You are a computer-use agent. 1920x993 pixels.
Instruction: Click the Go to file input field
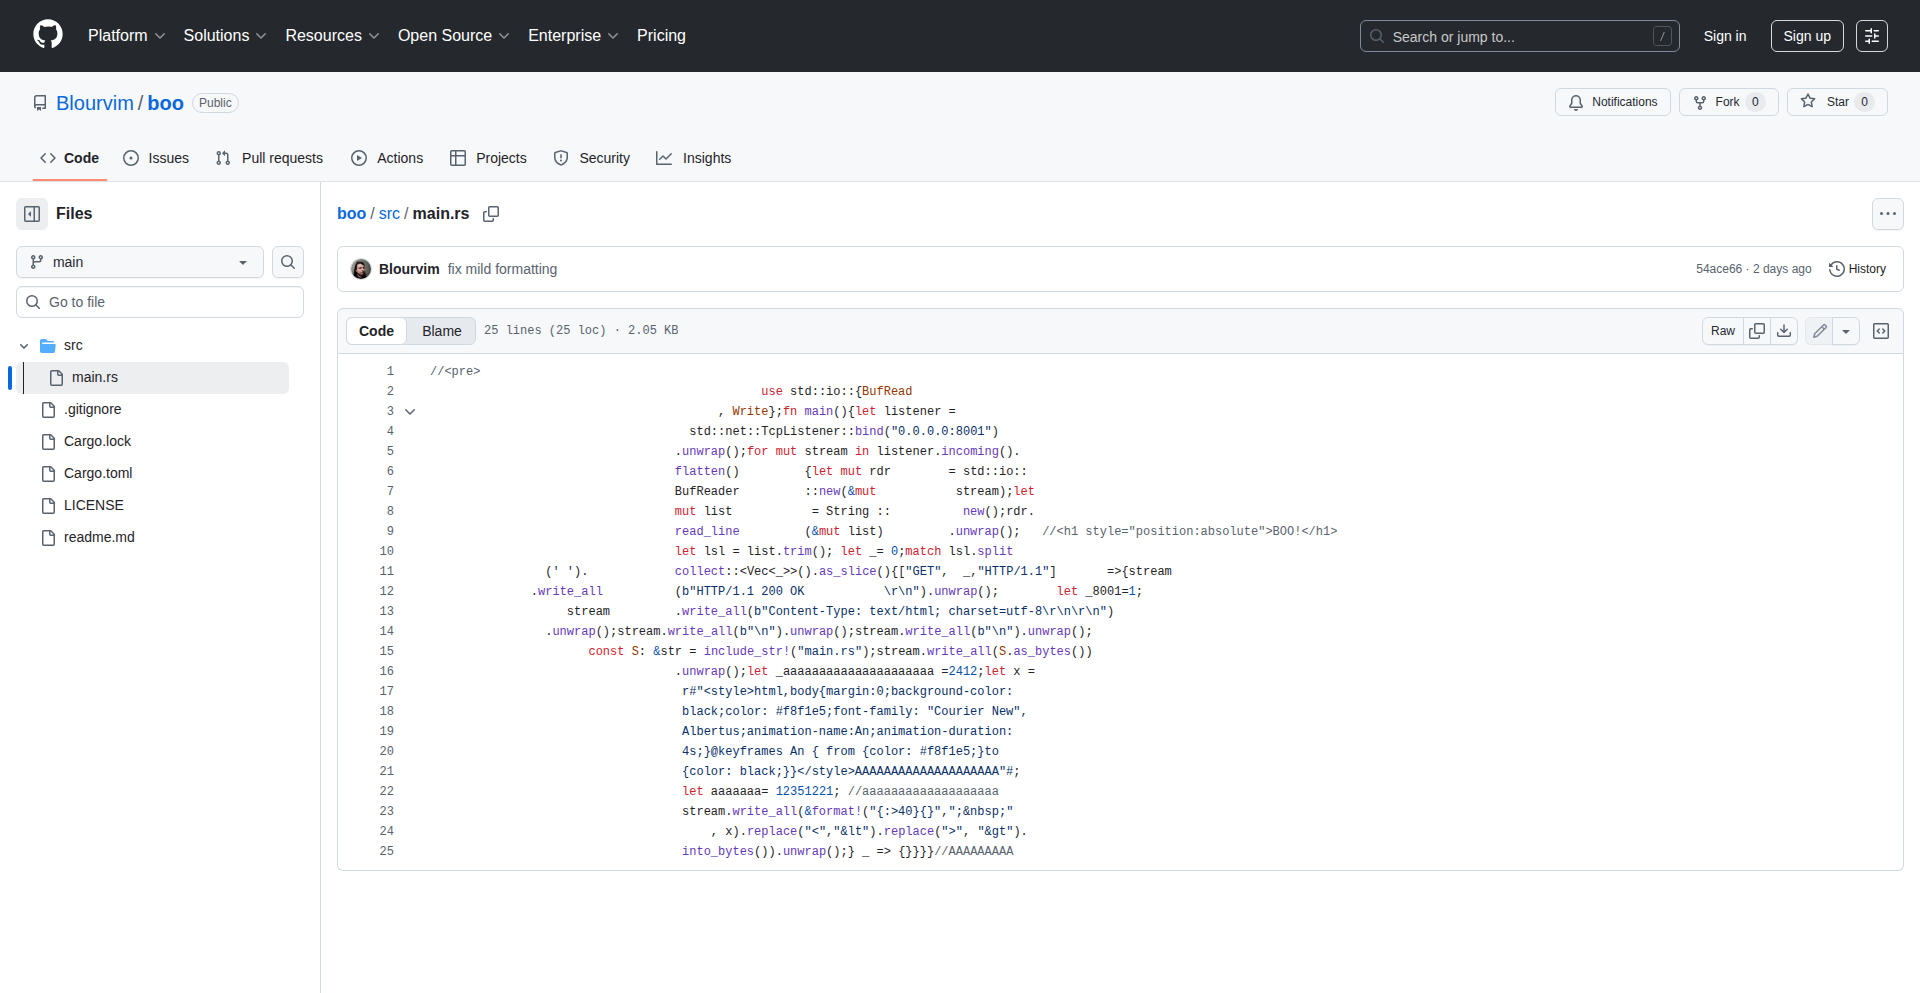point(160,302)
